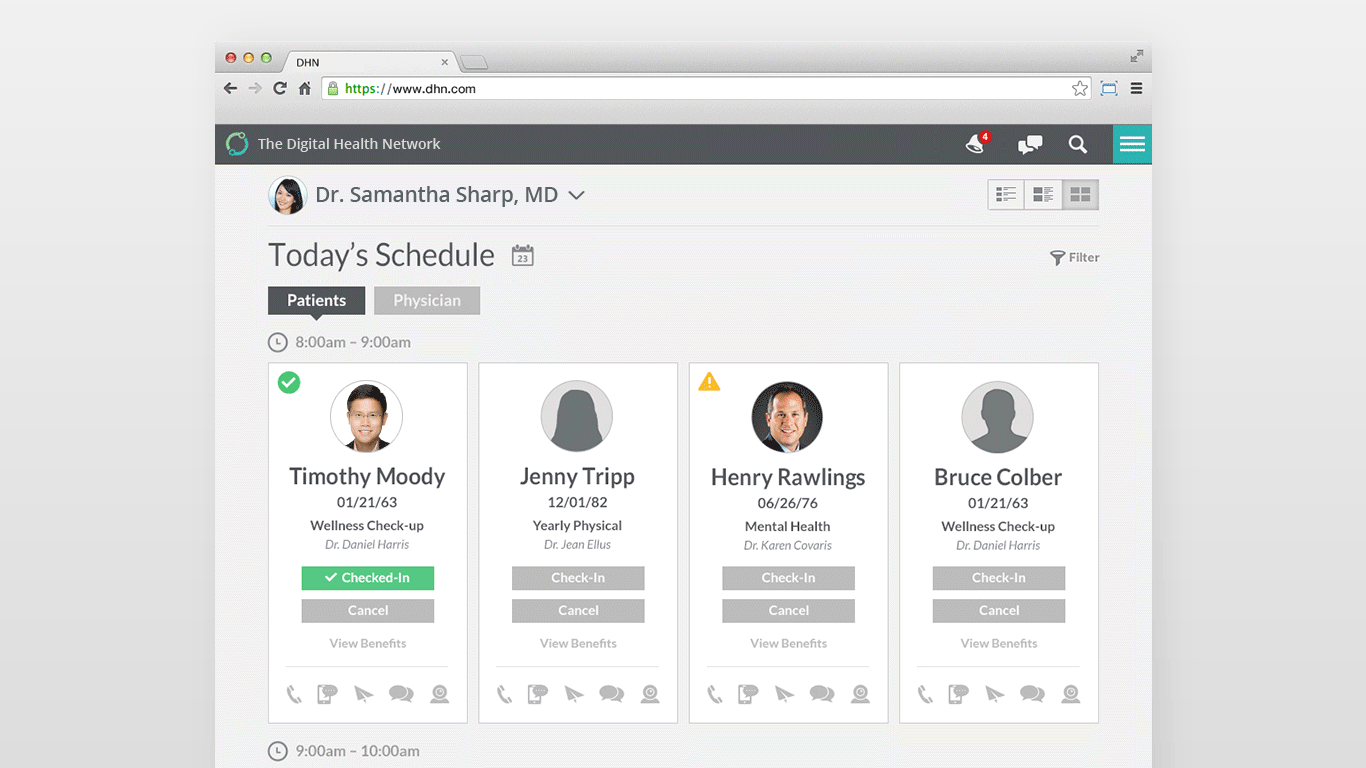Click the search magnifier icon
Viewport: 1366px width, 768px height.
(x=1077, y=145)
